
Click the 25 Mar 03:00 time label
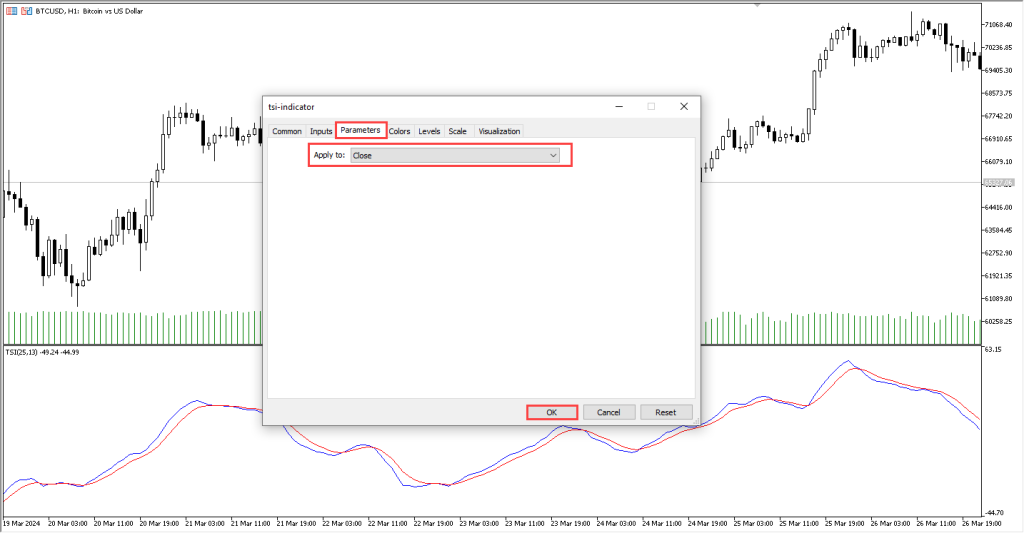754,524
